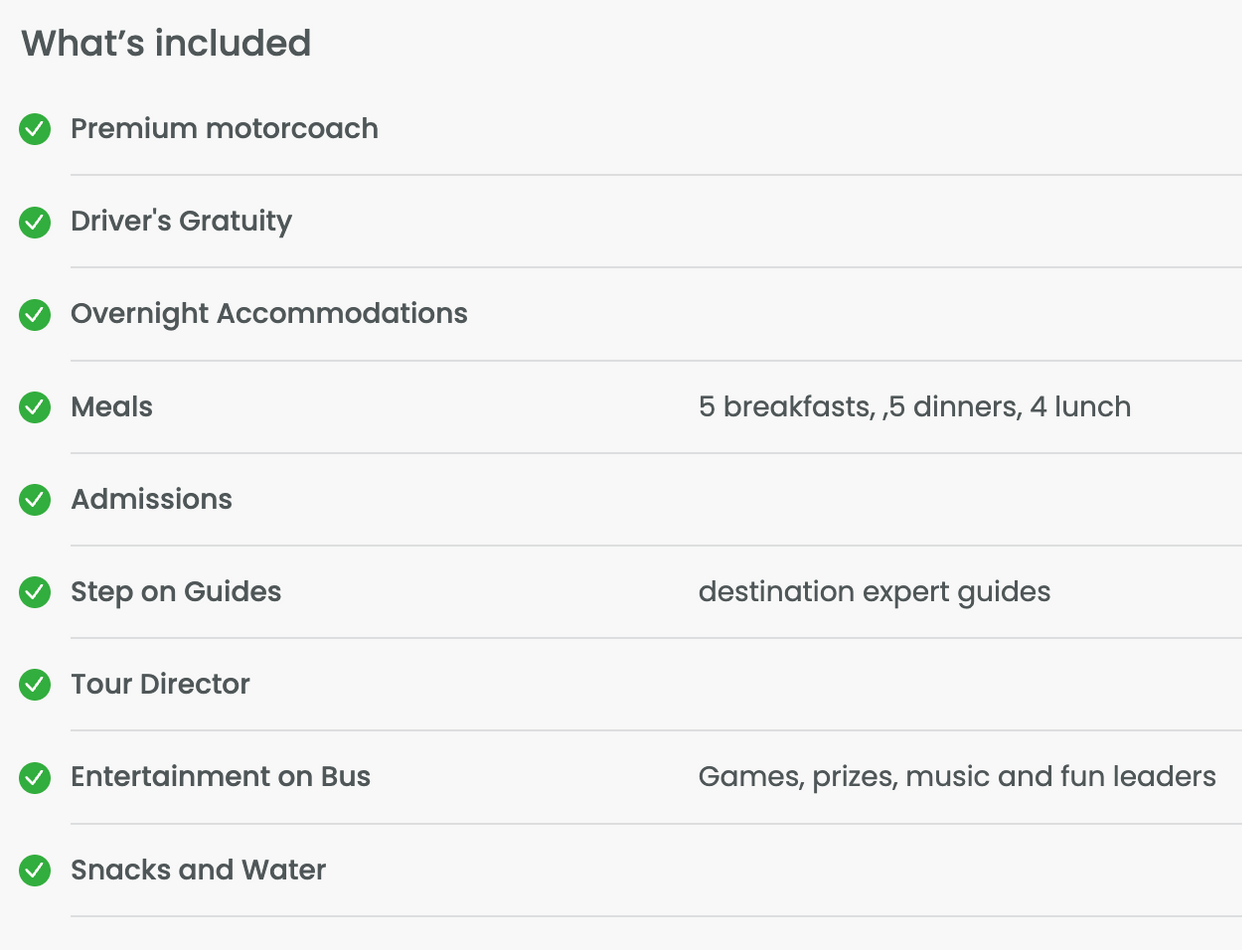Click the Snacks and Water label
This screenshot has width=1242, height=950.
tap(198, 870)
